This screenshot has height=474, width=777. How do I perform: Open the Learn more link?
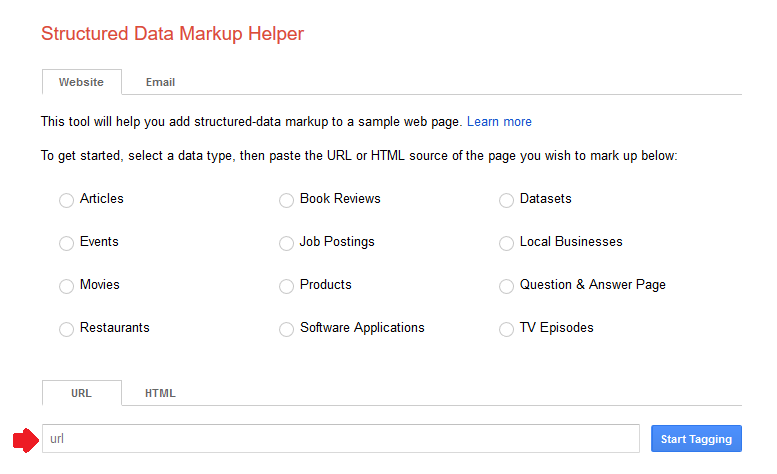coord(499,122)
